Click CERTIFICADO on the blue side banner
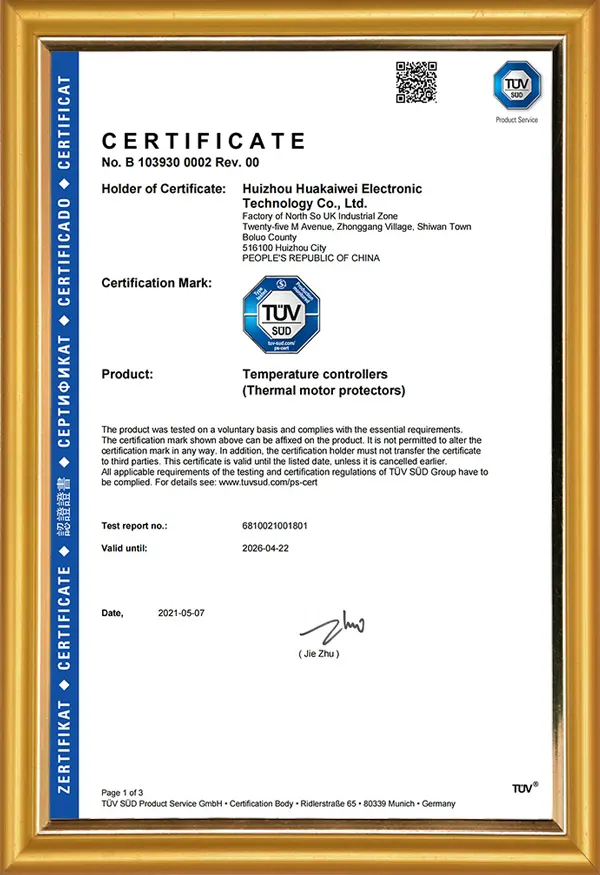Viewport: 600px width, 875px height. point(65,252)
